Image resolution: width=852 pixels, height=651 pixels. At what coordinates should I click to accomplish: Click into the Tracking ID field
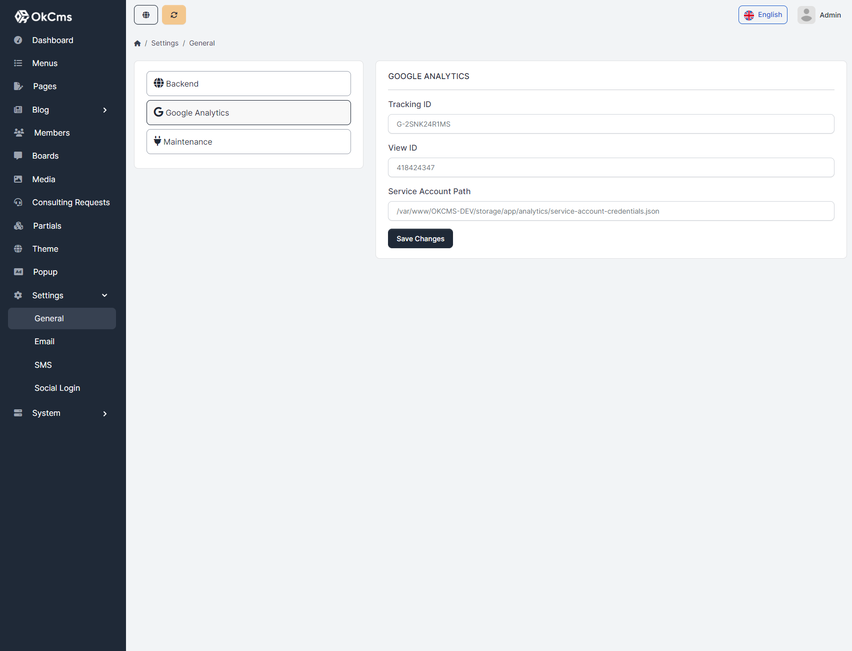(x=610, y=124)
